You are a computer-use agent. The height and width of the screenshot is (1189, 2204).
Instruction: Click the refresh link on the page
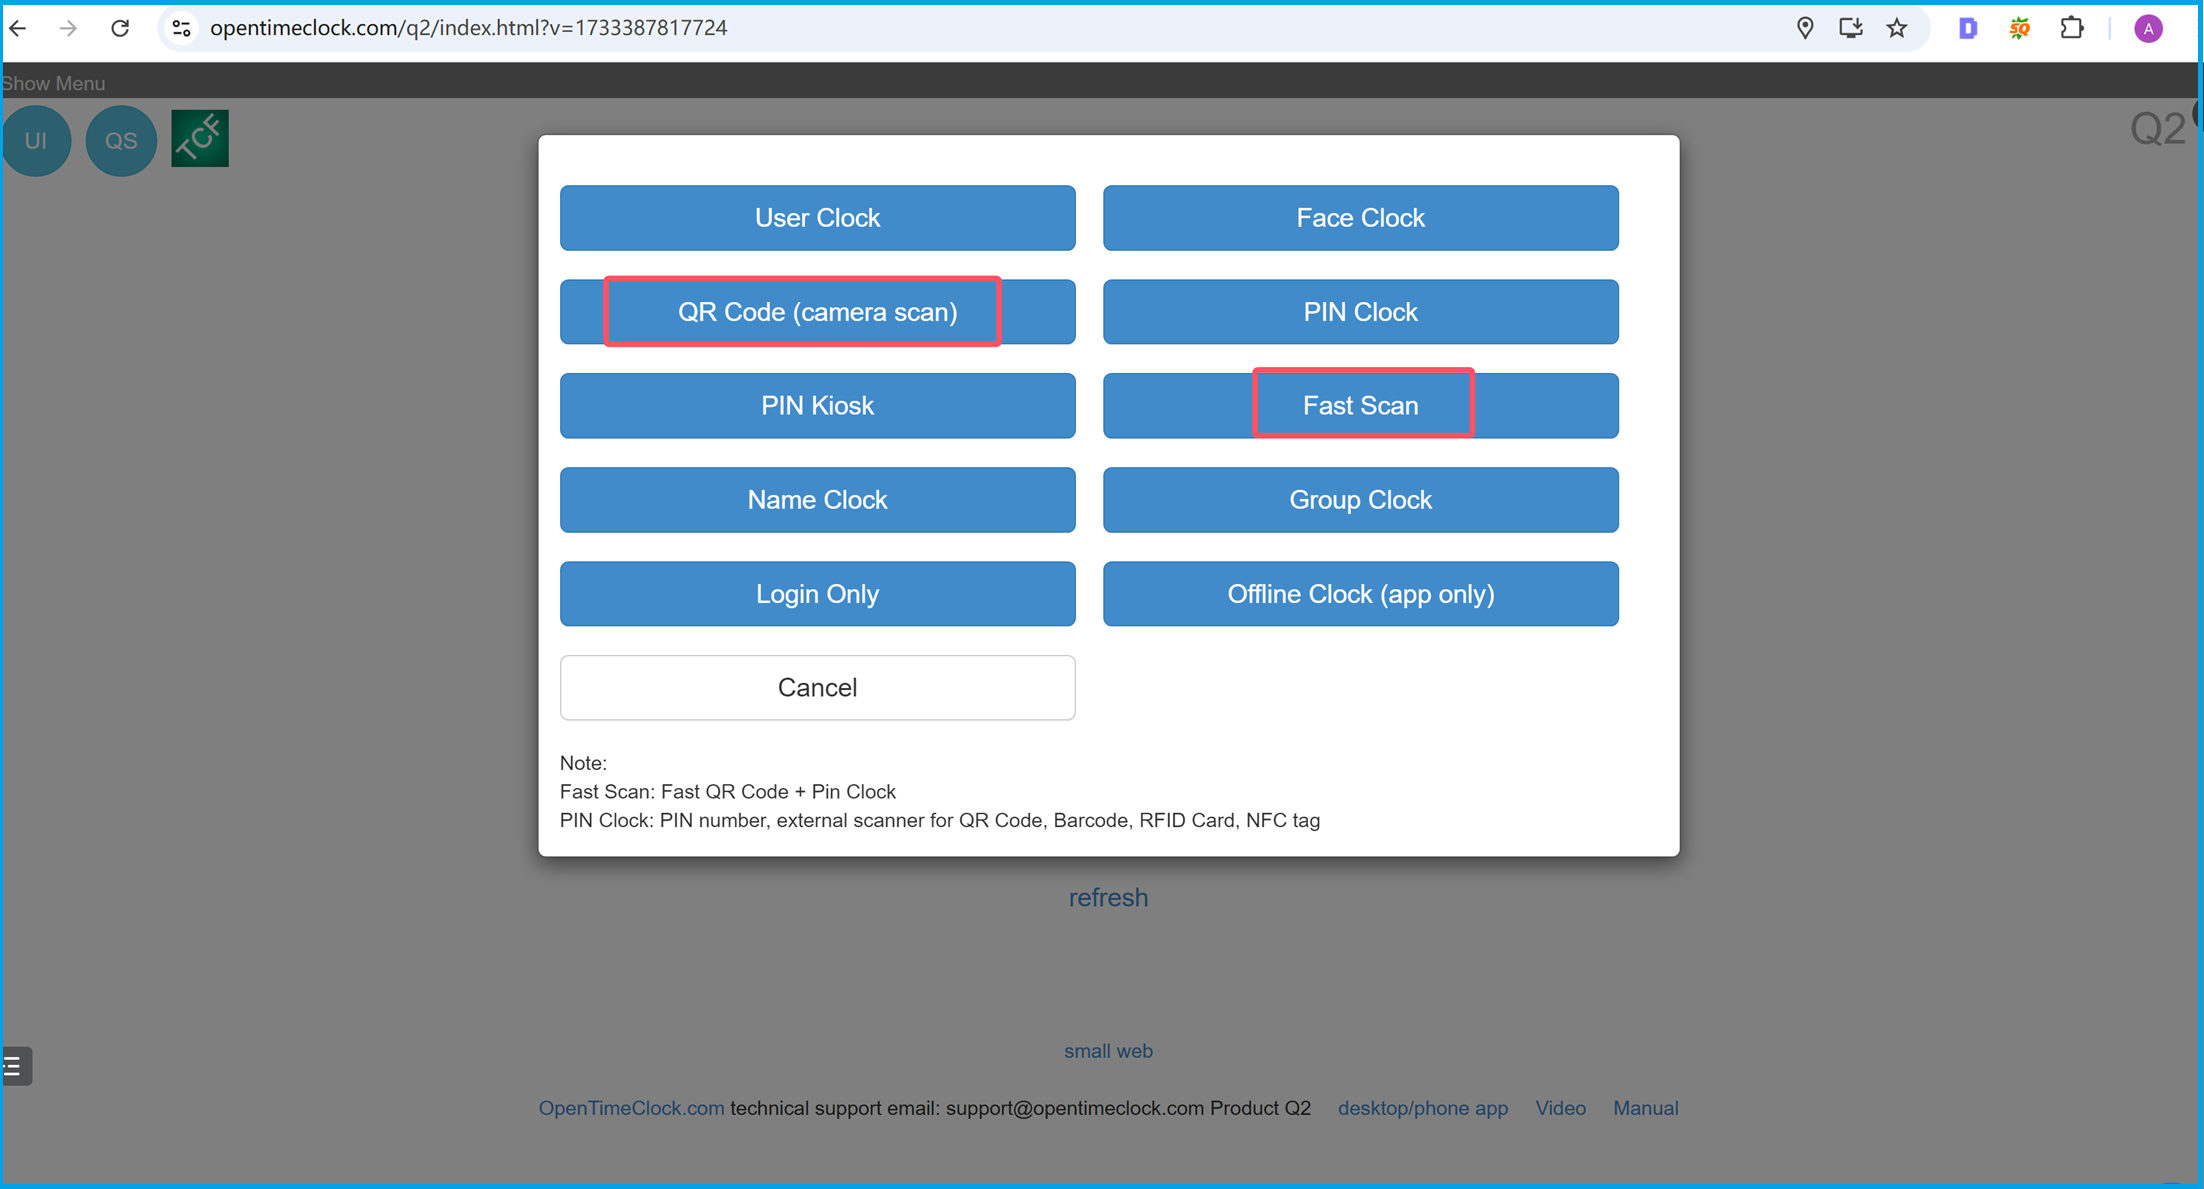[1109, 898]
